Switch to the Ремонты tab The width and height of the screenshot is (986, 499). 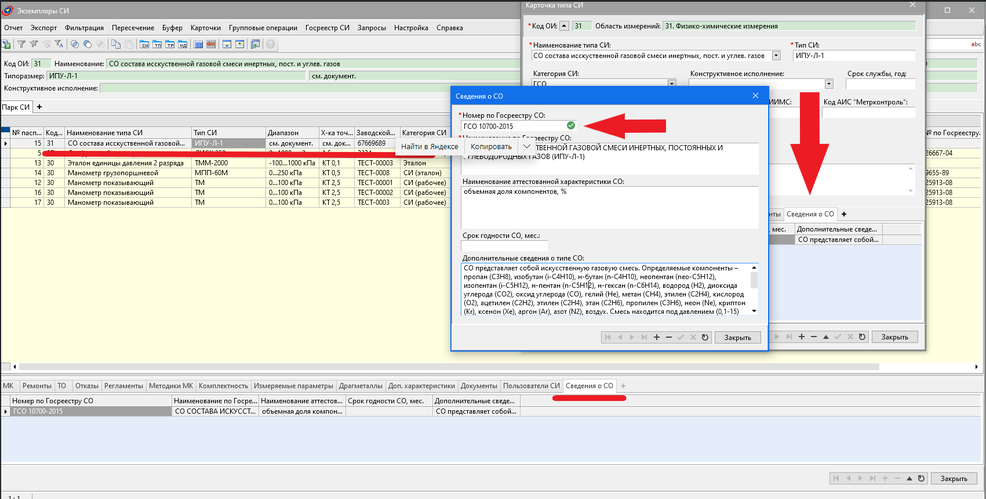click(x=36, y=386)
